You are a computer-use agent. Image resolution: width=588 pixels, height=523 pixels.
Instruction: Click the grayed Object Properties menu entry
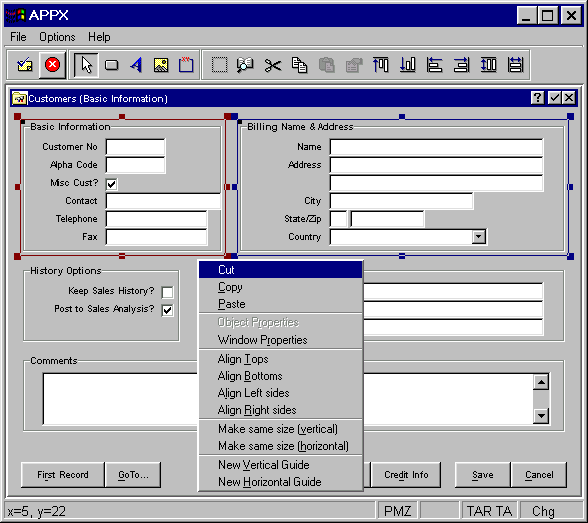(x=280, y=322)
